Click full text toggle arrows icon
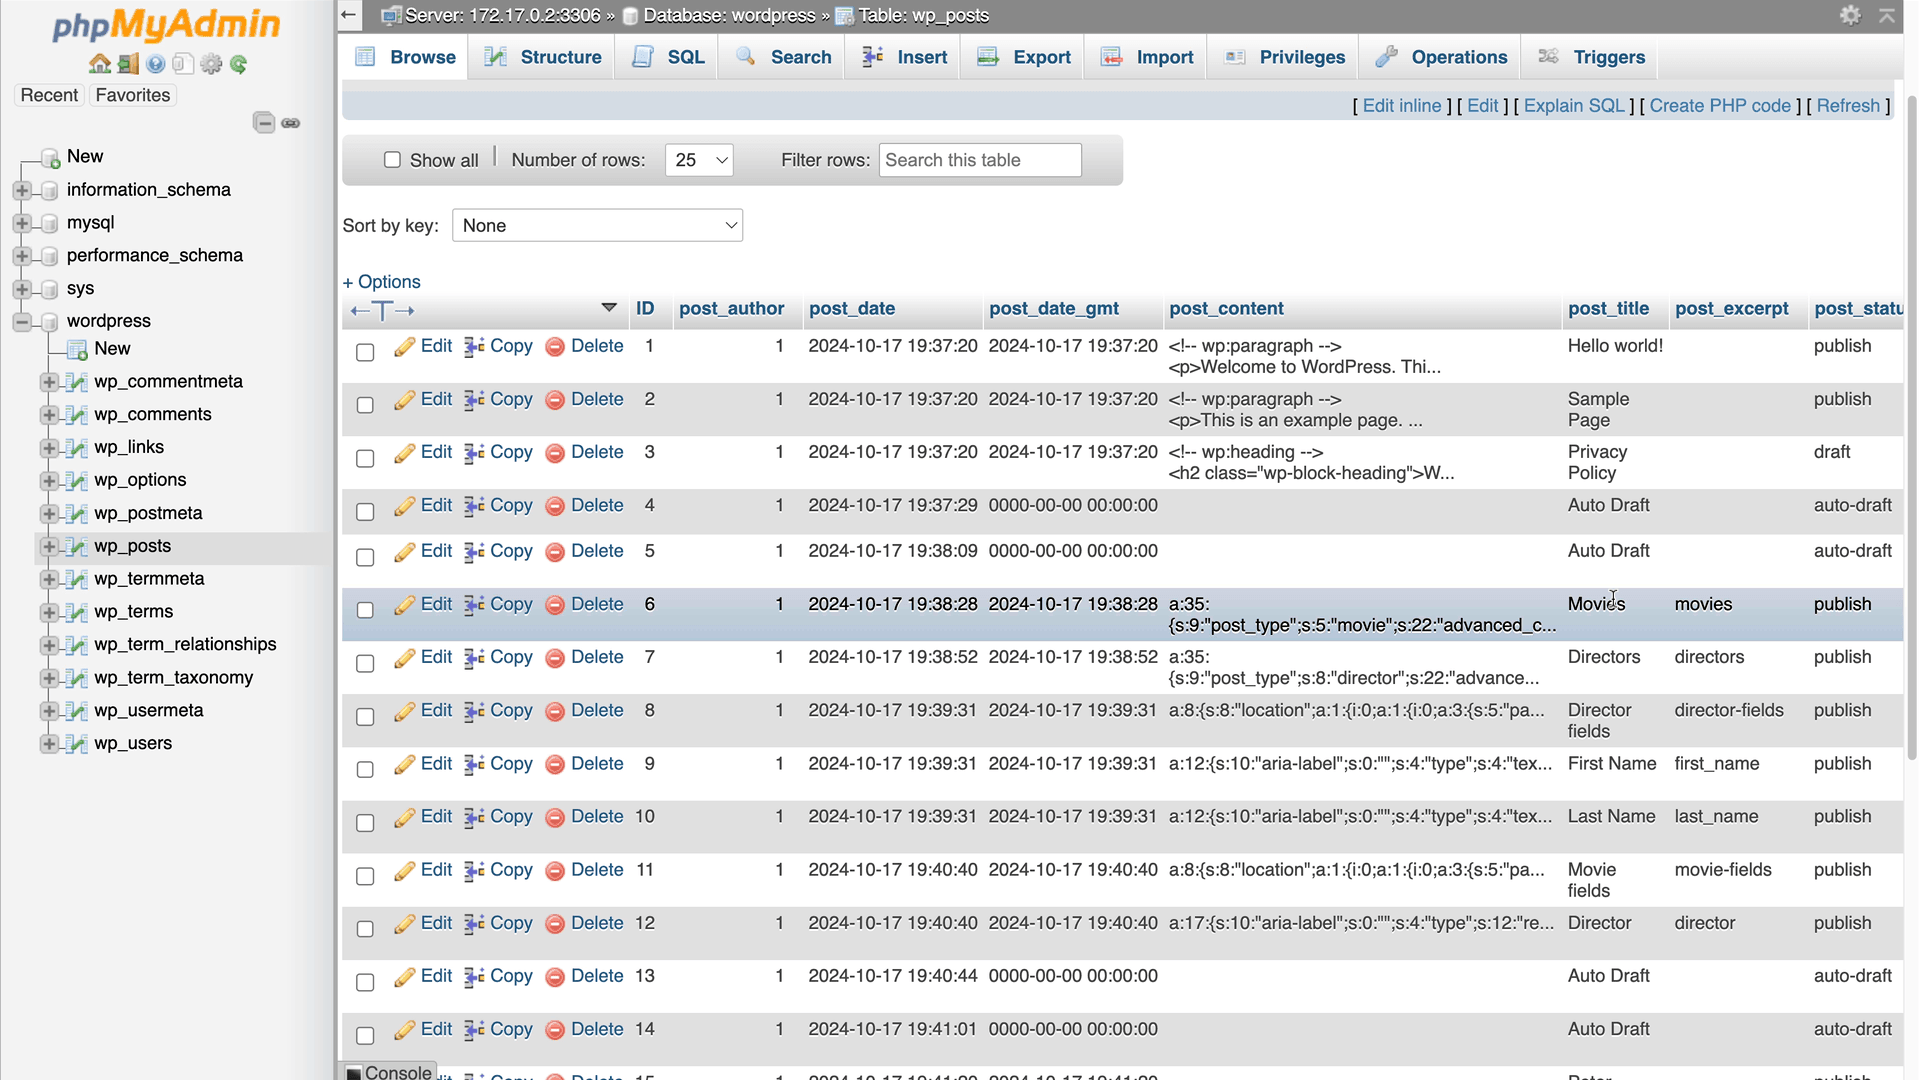This screenshot has width=1919, height=1080. click(382, 310)
